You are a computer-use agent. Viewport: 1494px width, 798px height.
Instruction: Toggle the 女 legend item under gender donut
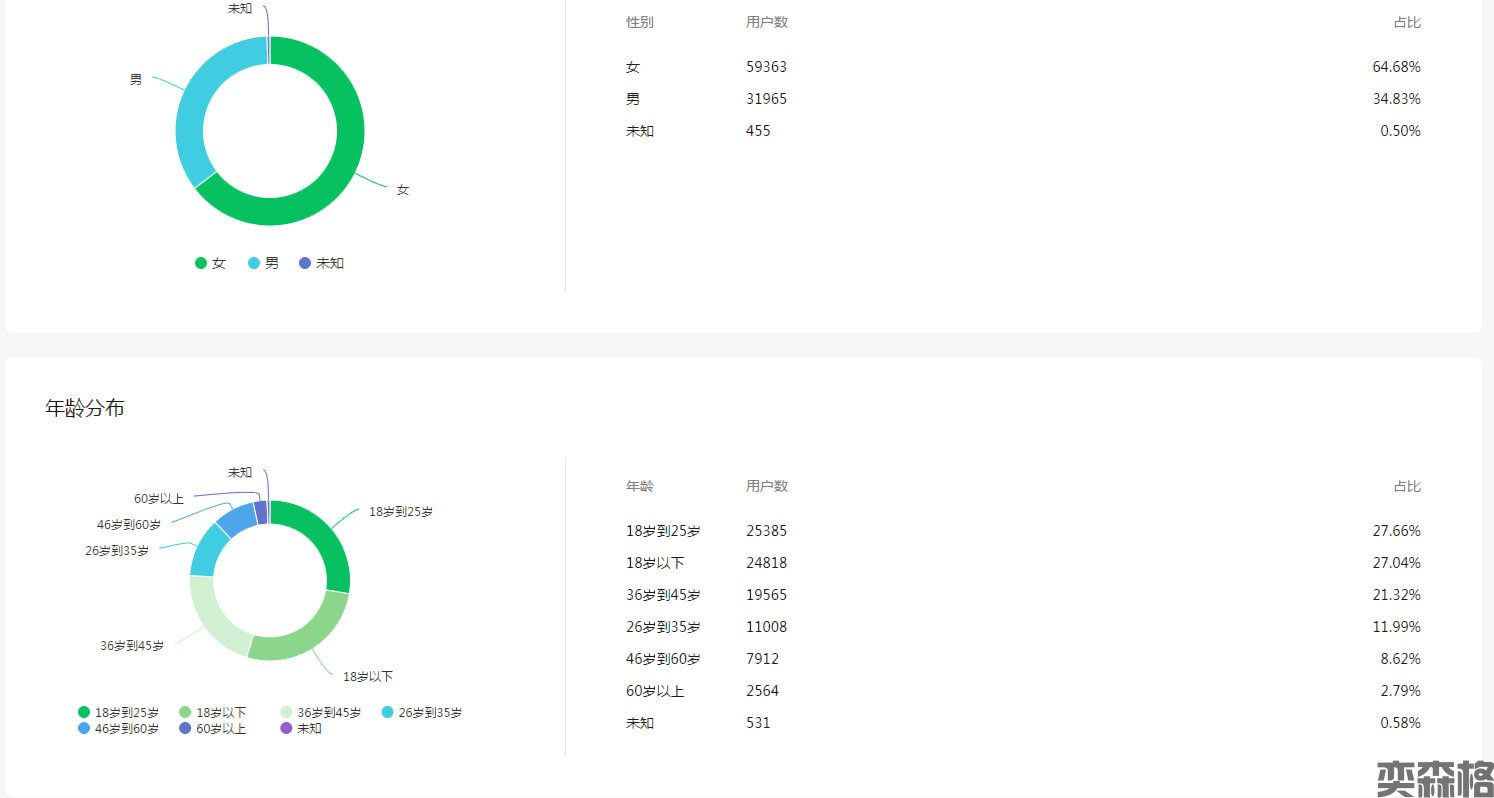click(210, 263)
